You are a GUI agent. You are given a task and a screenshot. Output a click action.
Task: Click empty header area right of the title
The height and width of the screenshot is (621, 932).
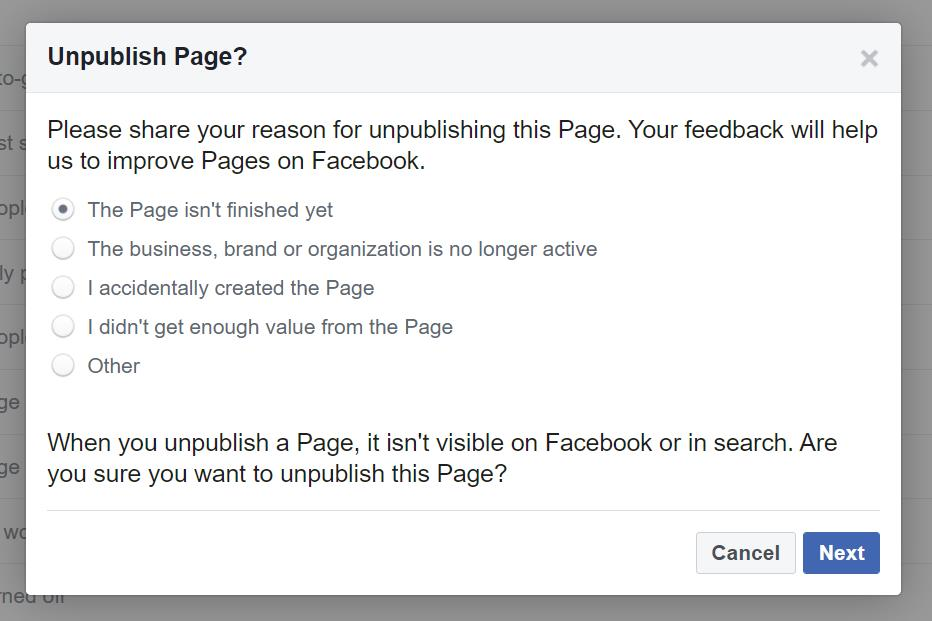pyautogui.click(x=550, y=57)
